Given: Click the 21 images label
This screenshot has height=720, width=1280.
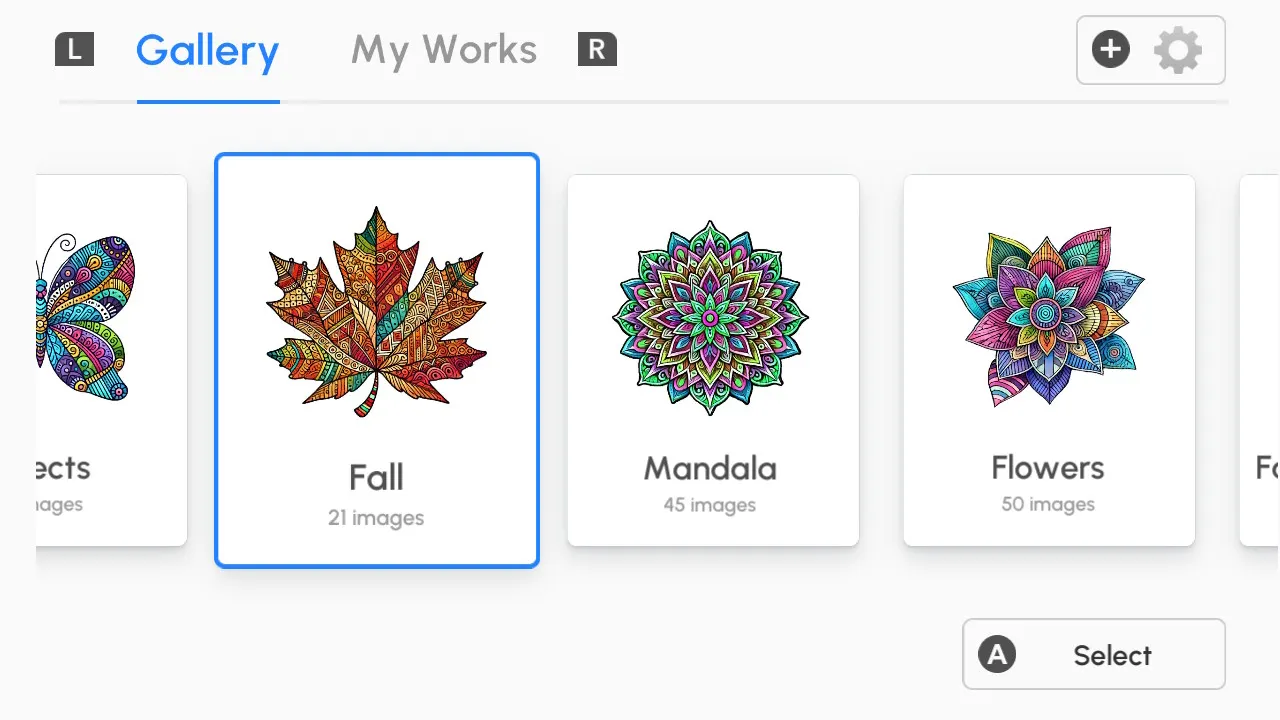Looking at the screenshot, I should click(x=376, y=518).
